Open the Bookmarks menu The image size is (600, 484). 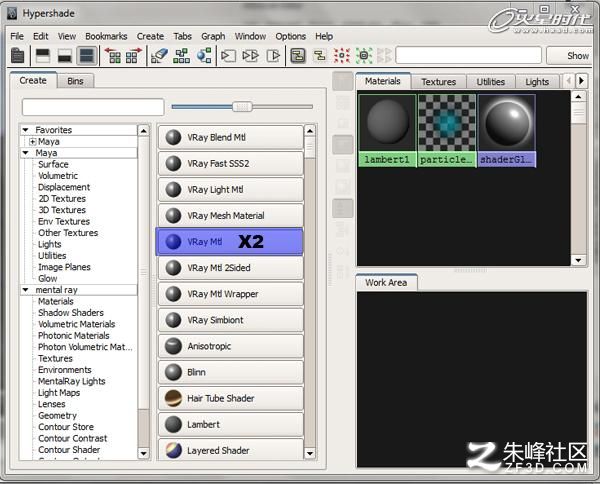click(106, 36)
